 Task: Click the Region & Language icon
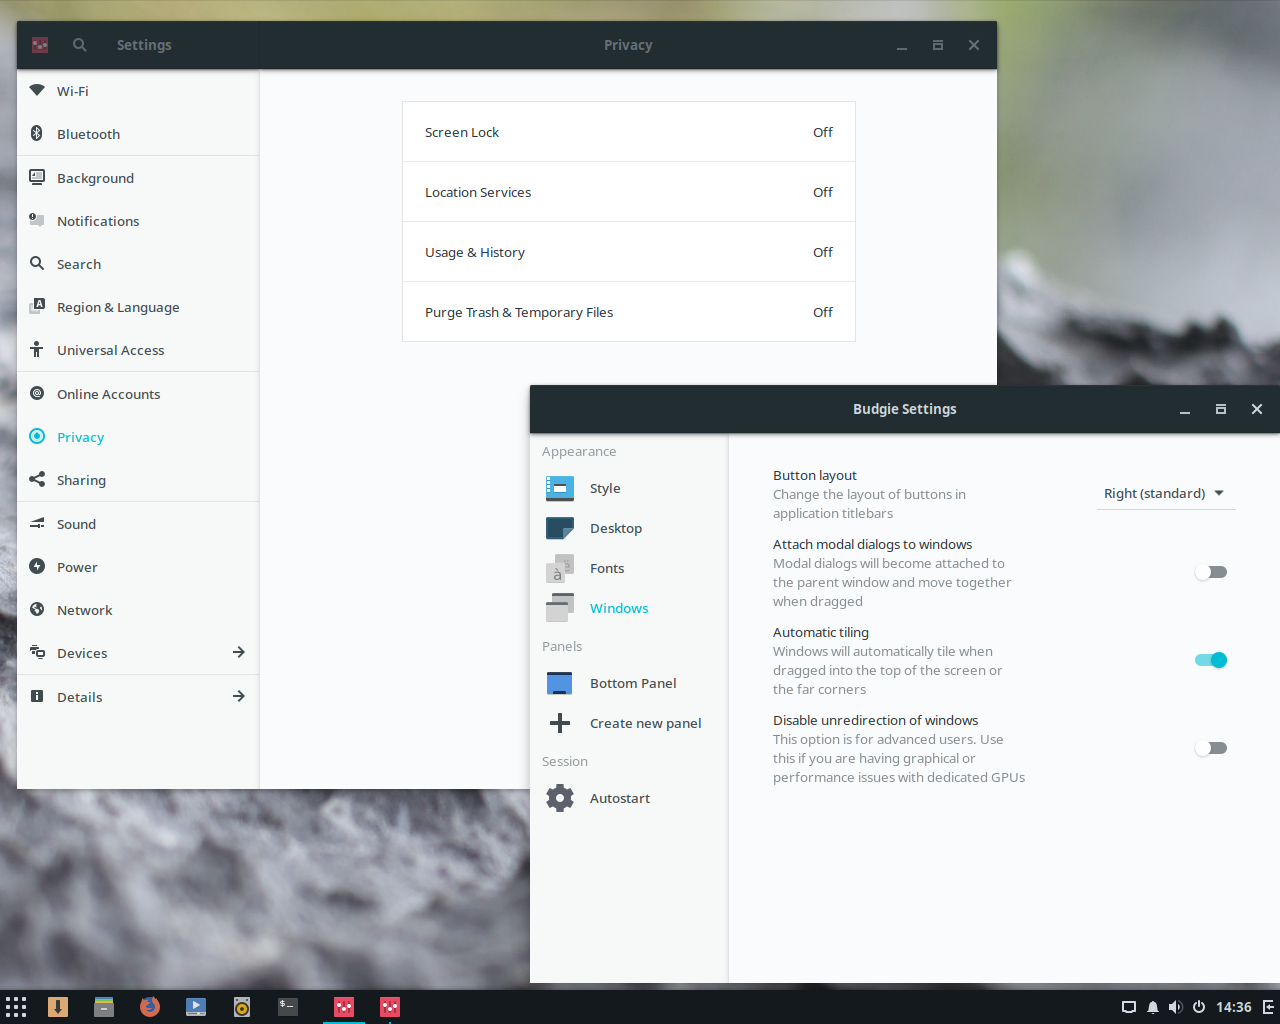coord(37,306)
